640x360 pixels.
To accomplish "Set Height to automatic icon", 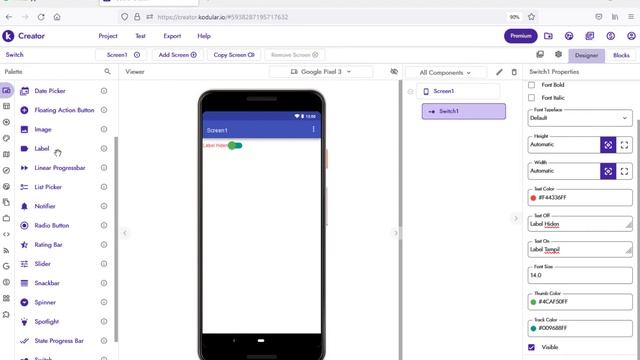I will pyautogui.click(x=608, y=145).
